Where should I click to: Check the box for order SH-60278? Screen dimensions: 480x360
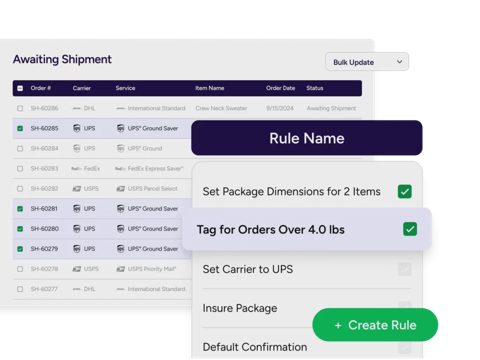(20, 269)
